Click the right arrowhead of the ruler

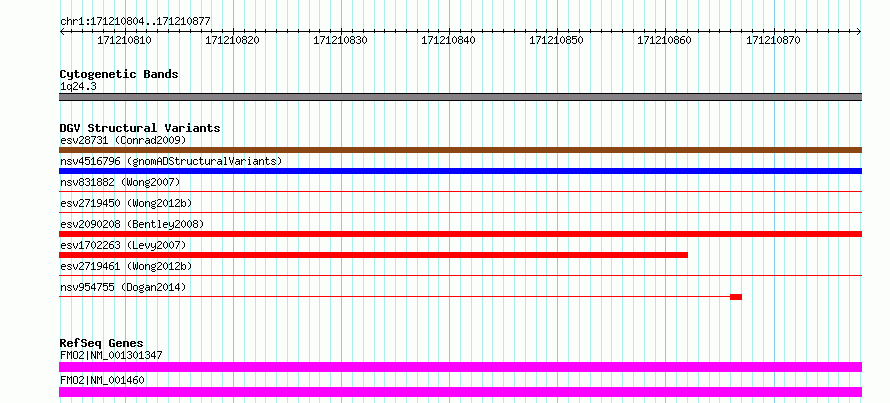tap(858, 32)
